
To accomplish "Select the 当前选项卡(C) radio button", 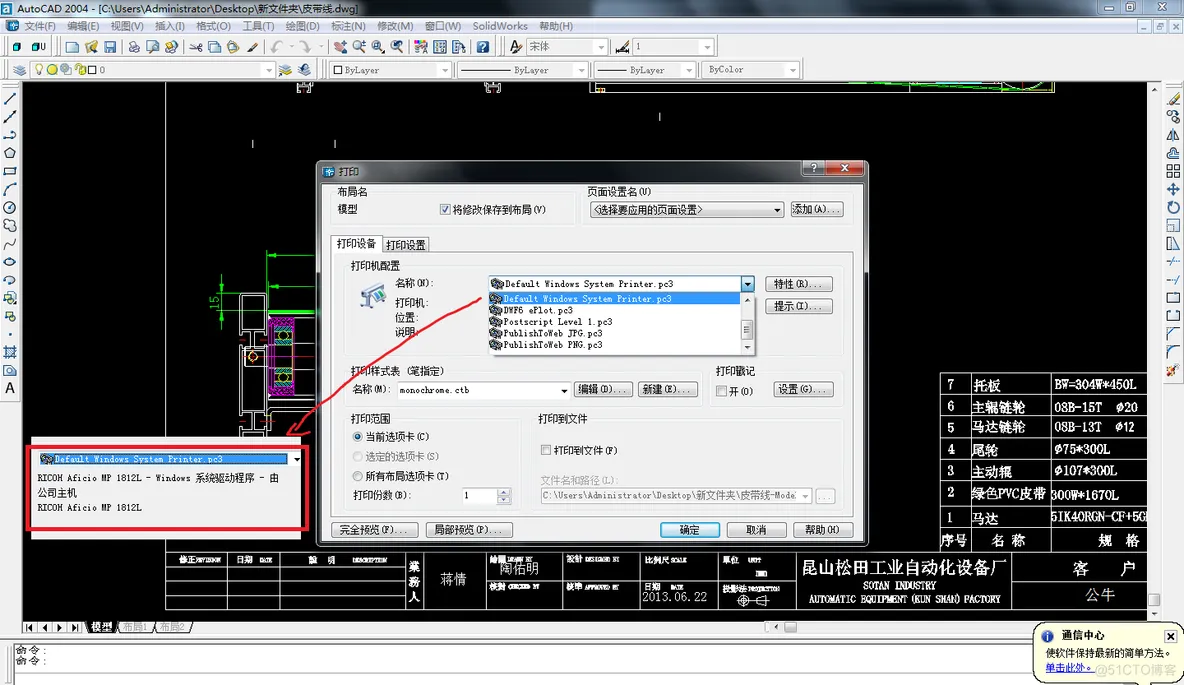I will point(357,437).
